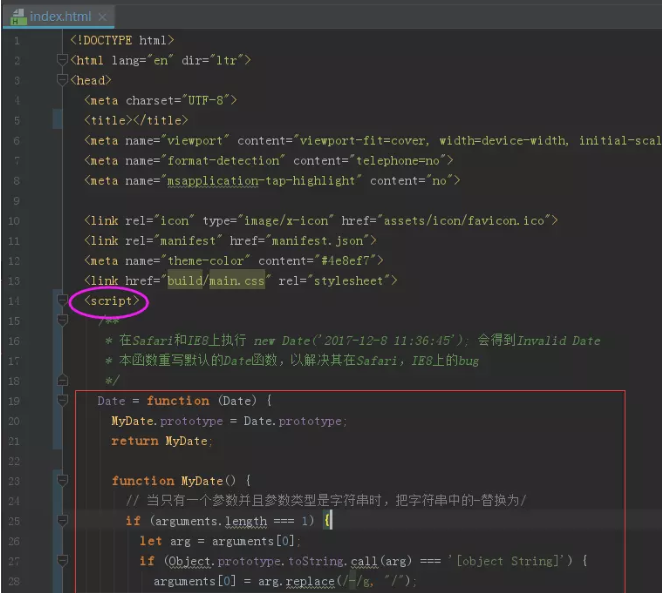Image resolution: width=662 pixels, height=593 pixels.
Task: Collapse the head tag fold marker on line 3
Action: [x=62, y=80]
